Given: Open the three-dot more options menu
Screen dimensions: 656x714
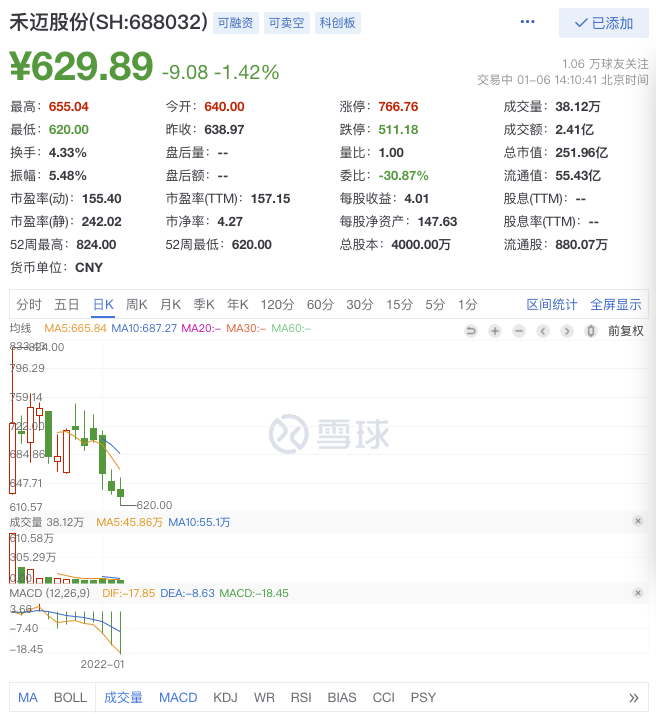Looking at the screenshot, I should pyautogui.click(x=527, y=22).
